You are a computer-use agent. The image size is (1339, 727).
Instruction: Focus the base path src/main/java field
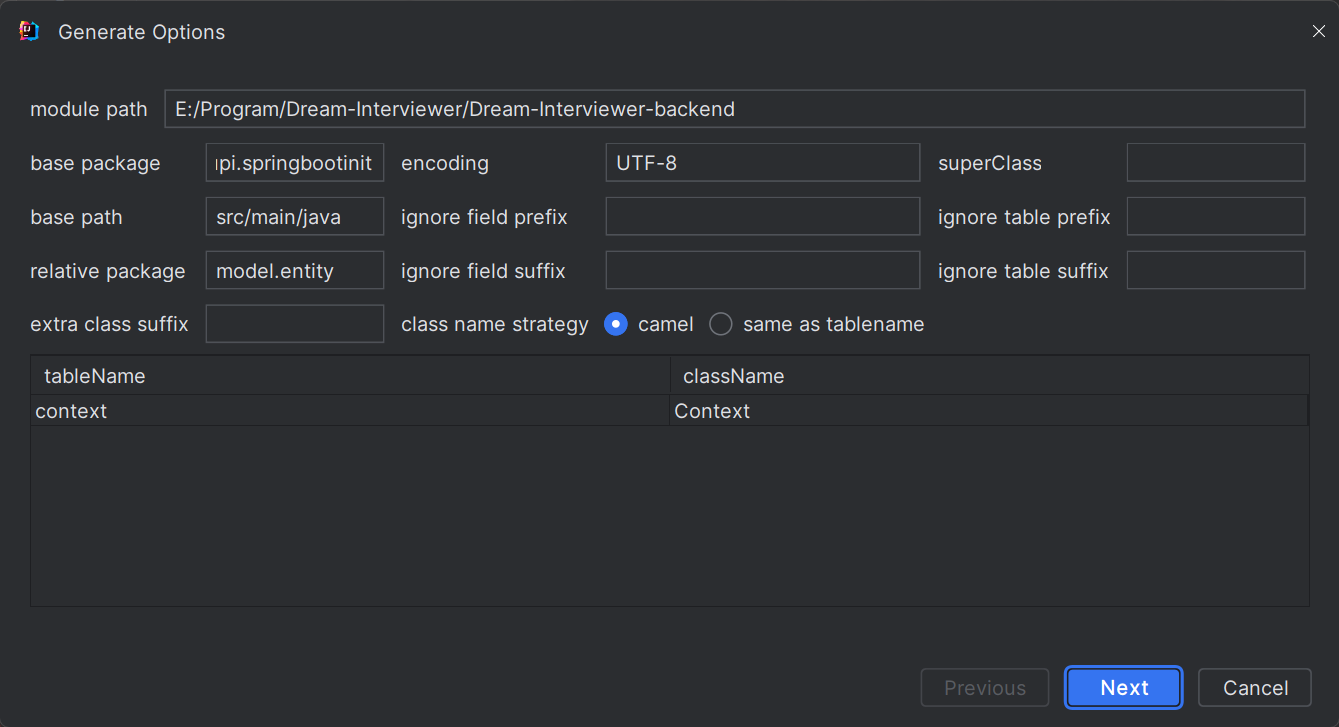pos(294,217)
